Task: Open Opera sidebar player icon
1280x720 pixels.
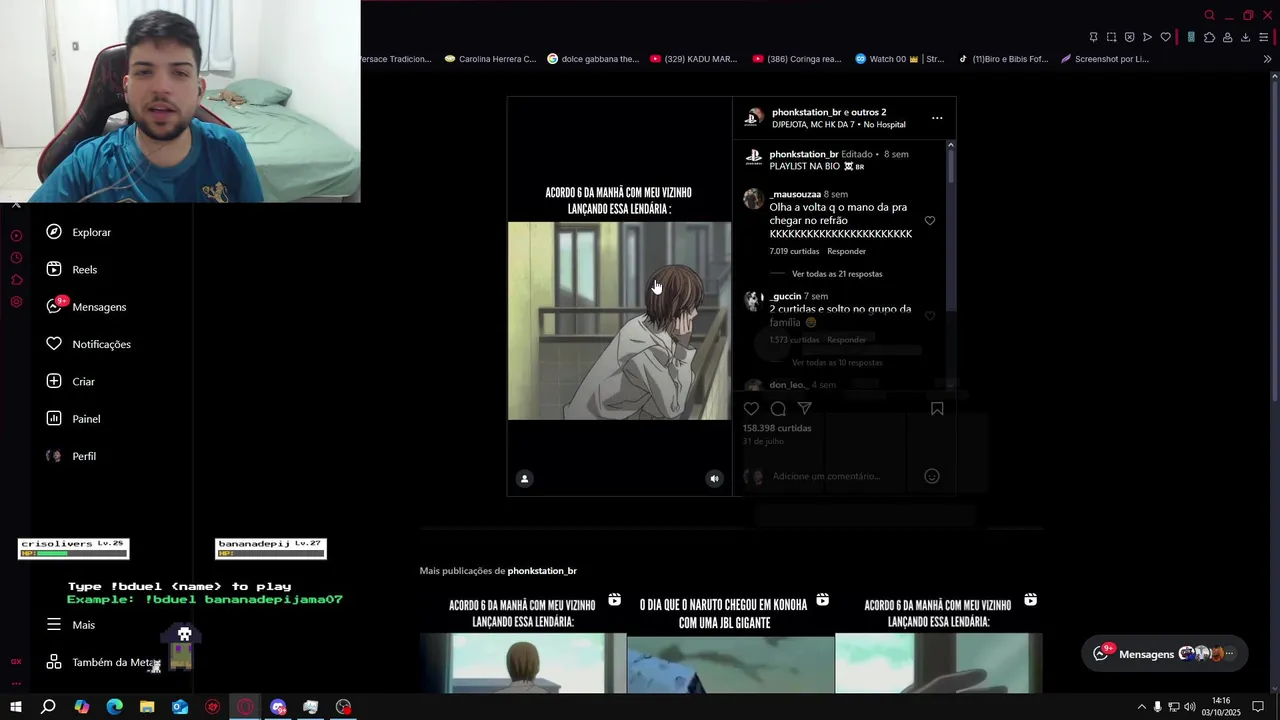Action: click(16, 236)
